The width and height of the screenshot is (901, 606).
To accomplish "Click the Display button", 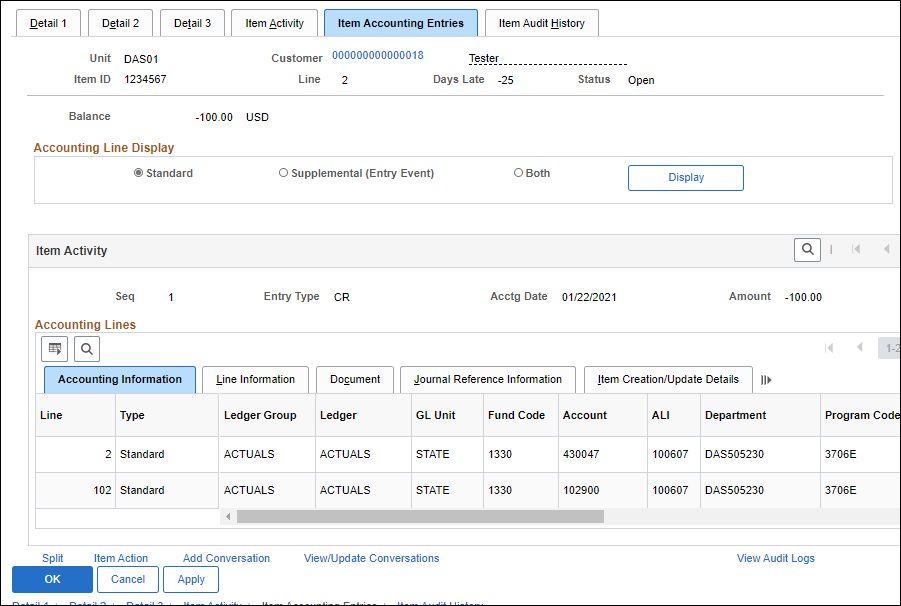I will (685, 177).
